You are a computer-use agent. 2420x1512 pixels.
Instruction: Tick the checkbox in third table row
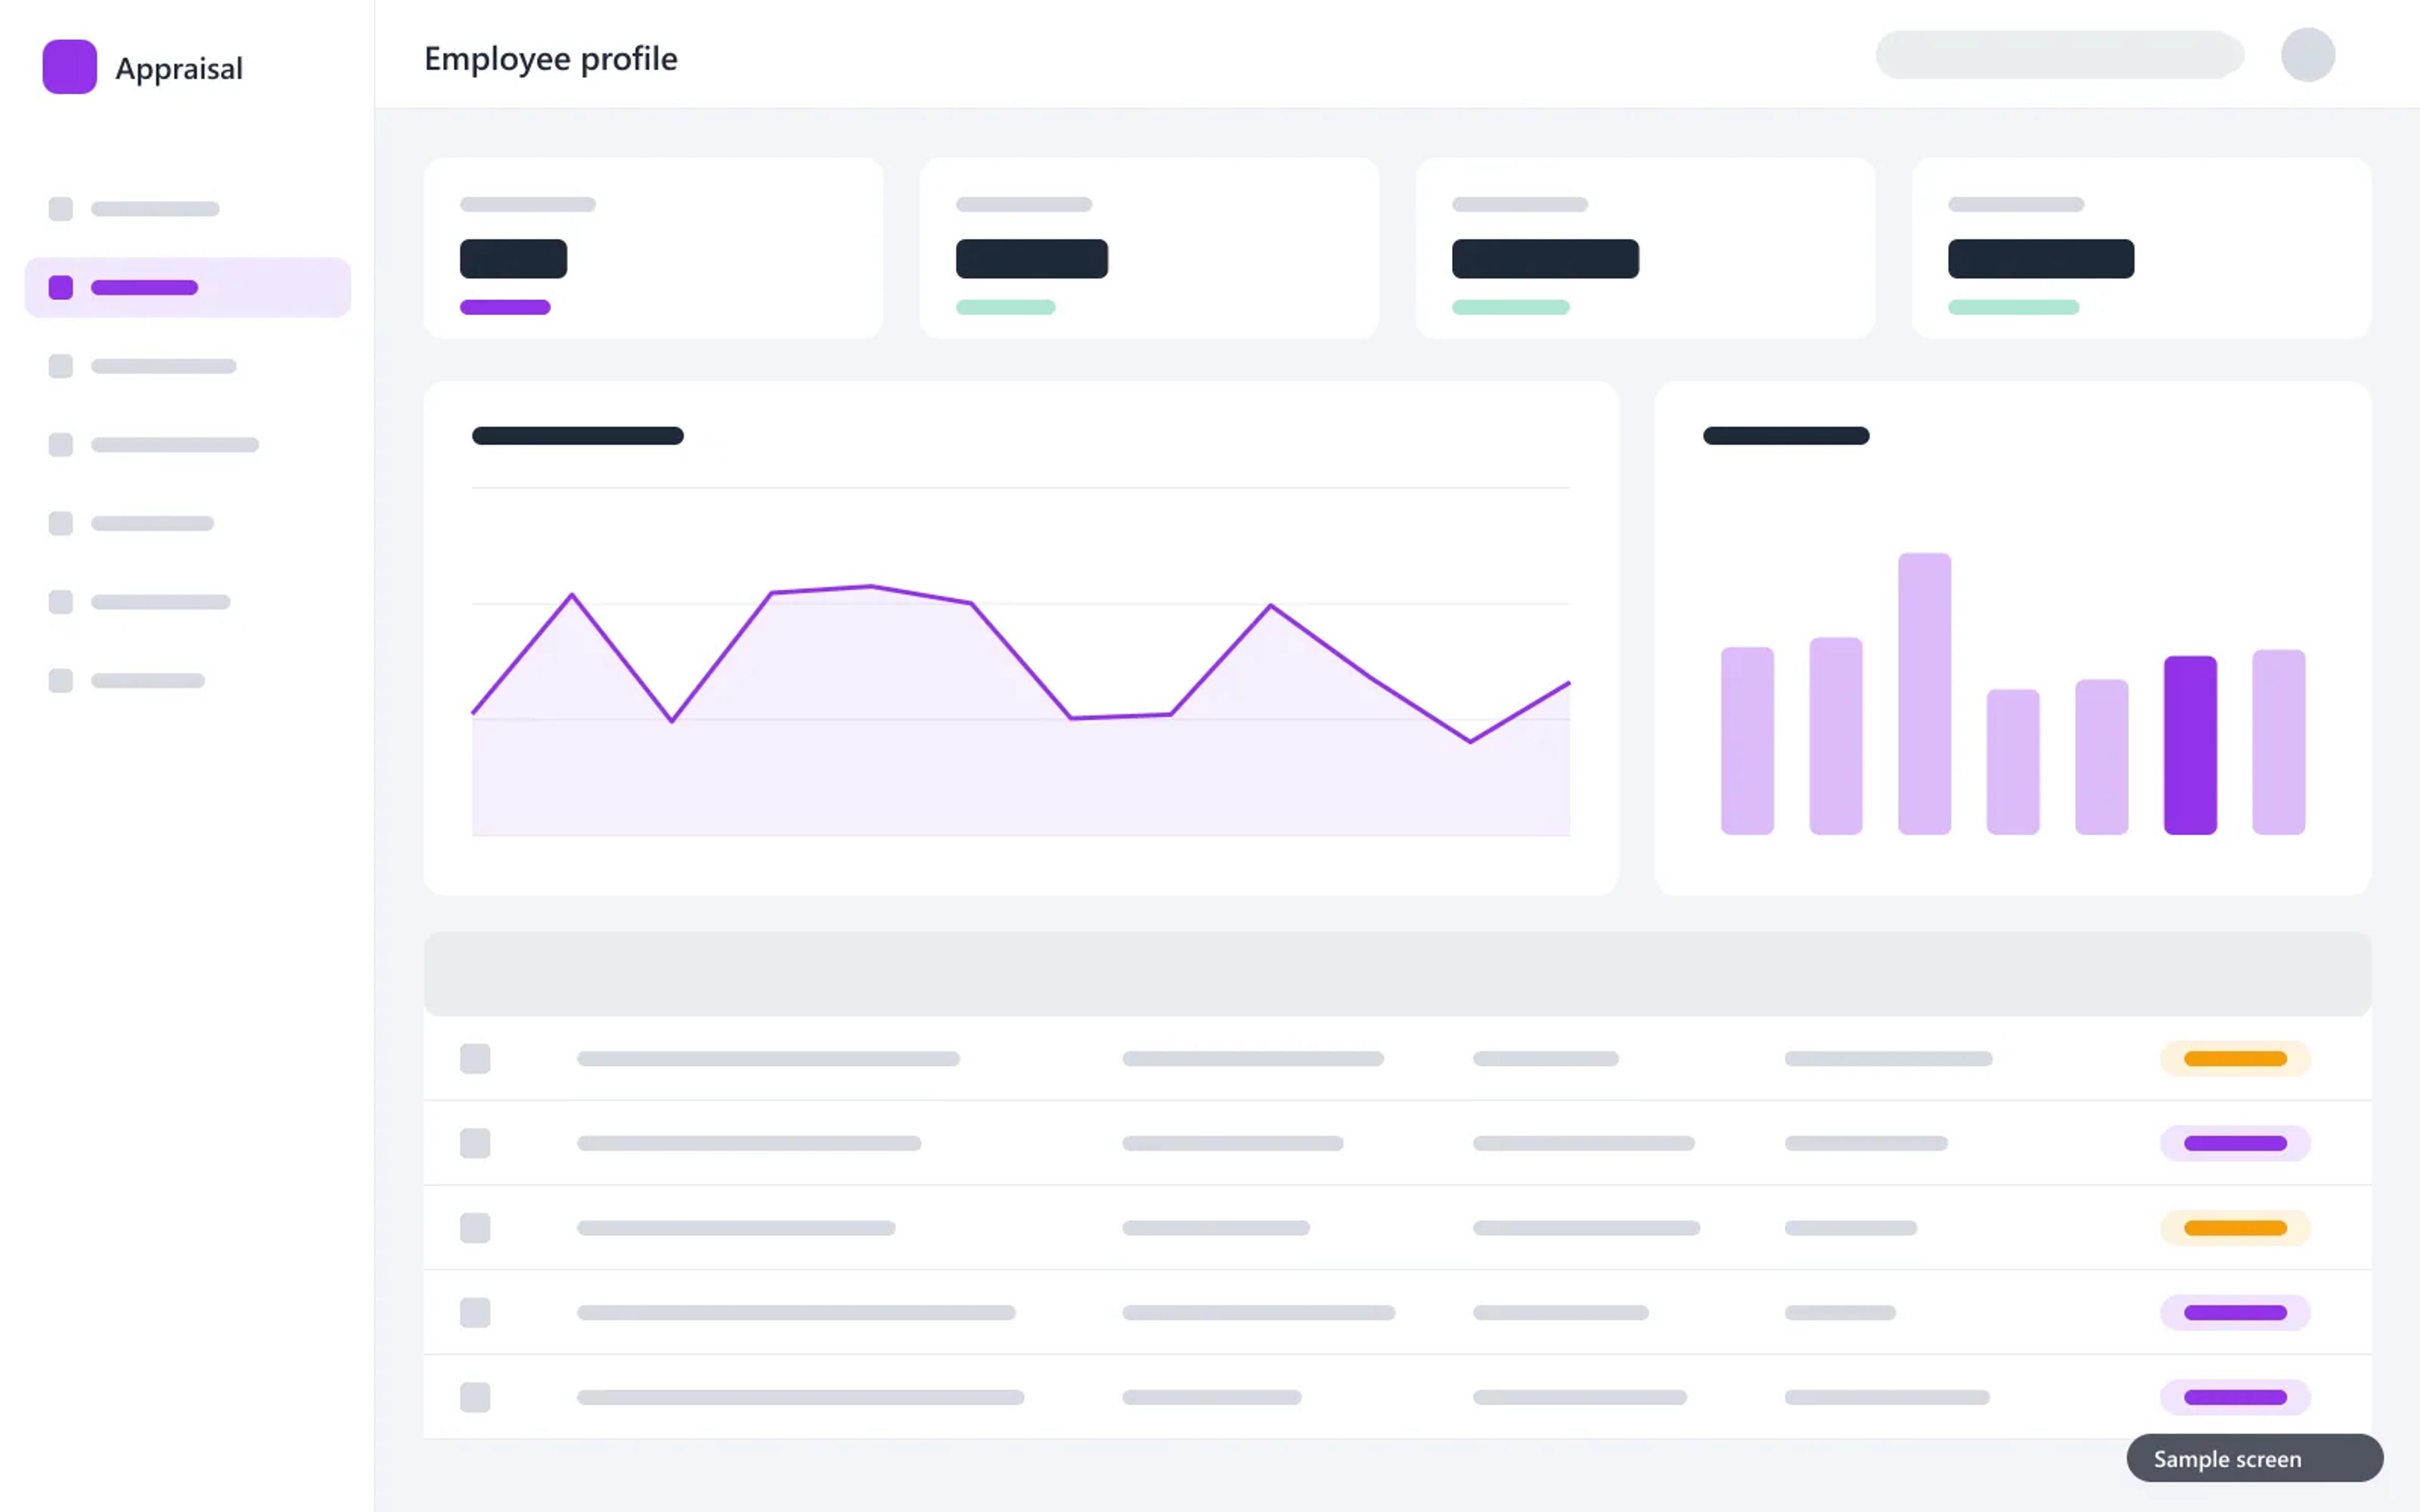tap(475, 1228)
